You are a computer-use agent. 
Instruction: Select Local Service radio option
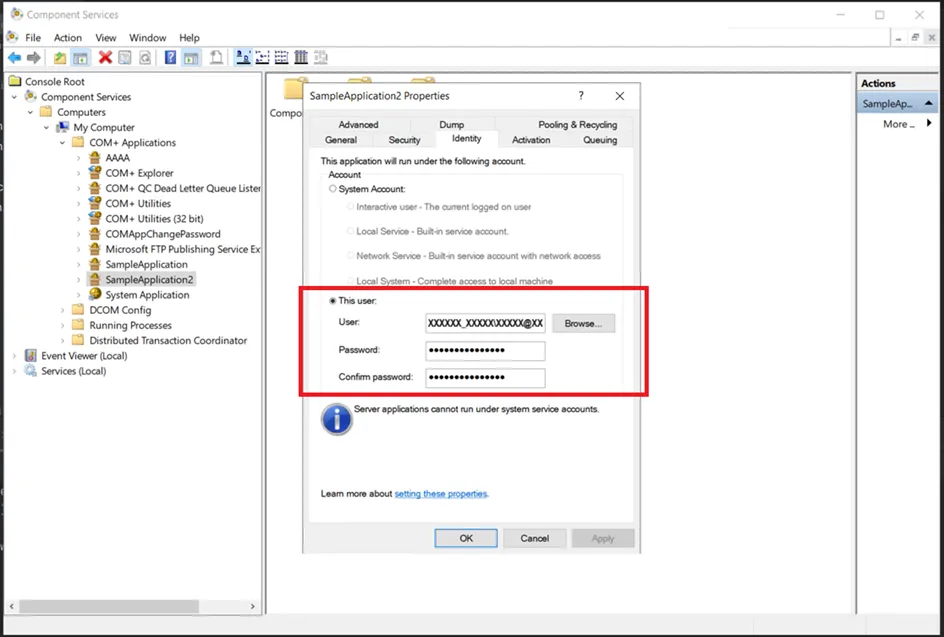[350, 231]
